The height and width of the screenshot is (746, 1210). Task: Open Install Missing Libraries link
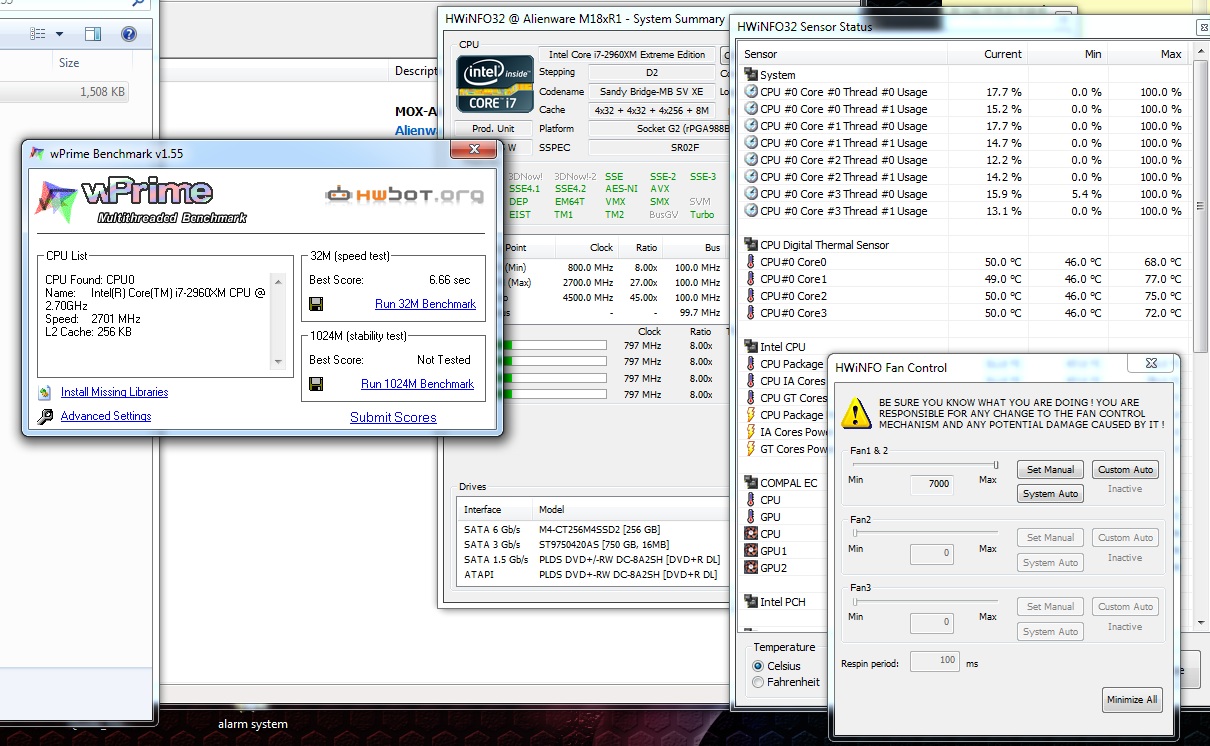coord(114,393)
